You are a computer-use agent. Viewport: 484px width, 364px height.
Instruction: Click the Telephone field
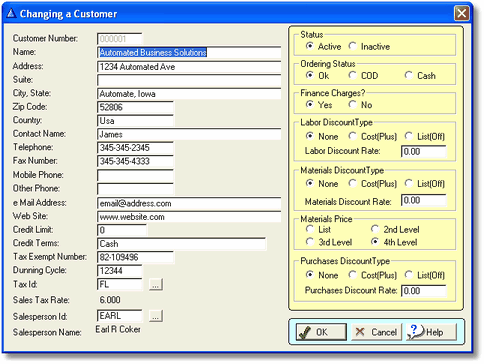[x=135, y=148]
